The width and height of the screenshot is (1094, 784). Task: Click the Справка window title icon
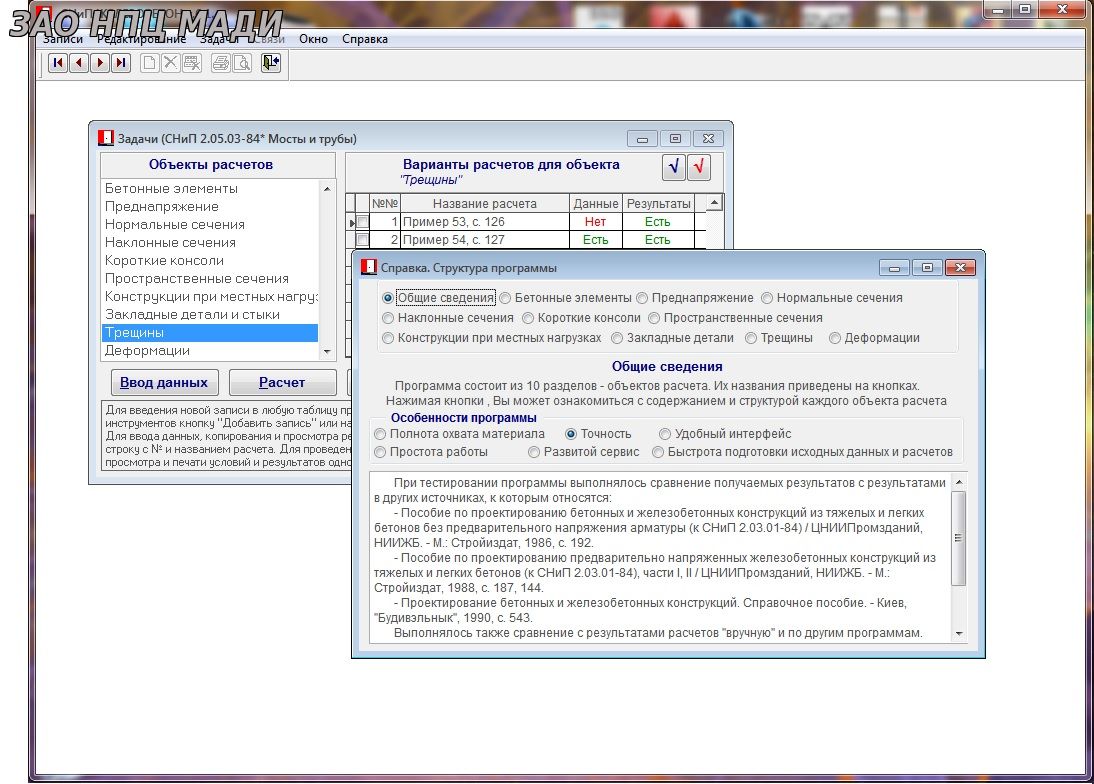368,267
